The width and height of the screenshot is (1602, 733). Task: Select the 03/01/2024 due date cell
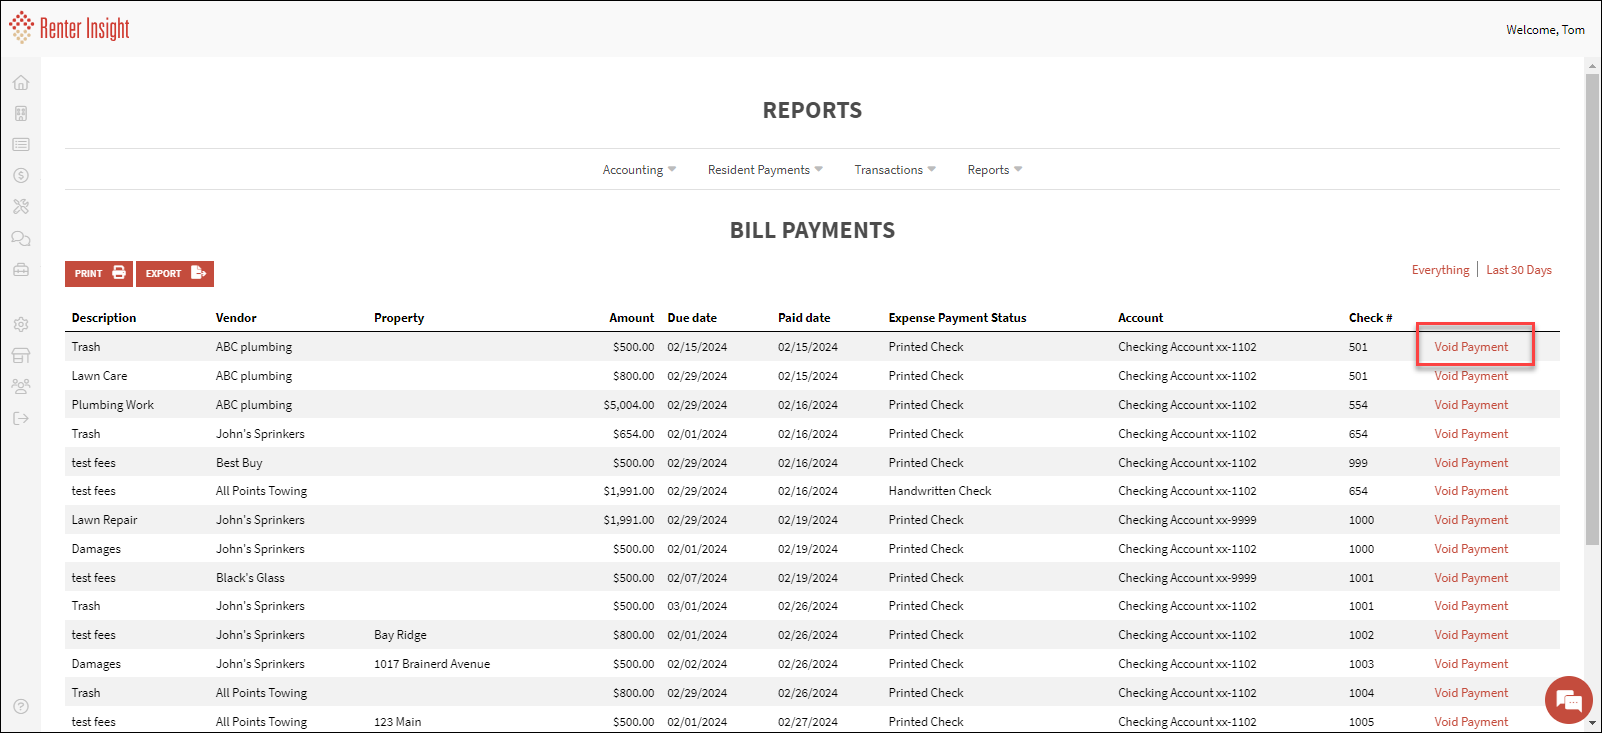pyautogui.click(x=697, y=606)
